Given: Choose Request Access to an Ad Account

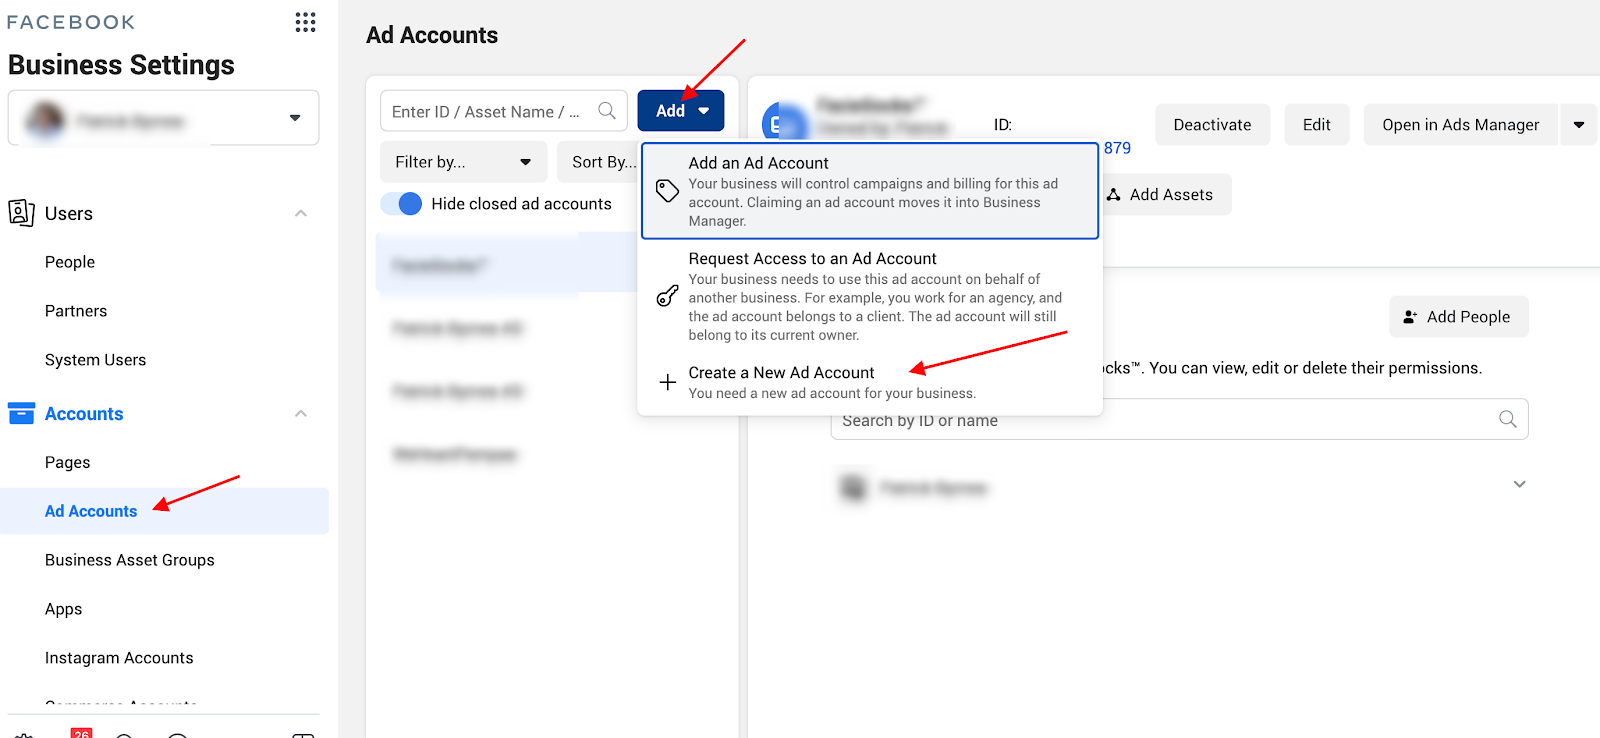Looking at the screenshot, I should [812, 259].
